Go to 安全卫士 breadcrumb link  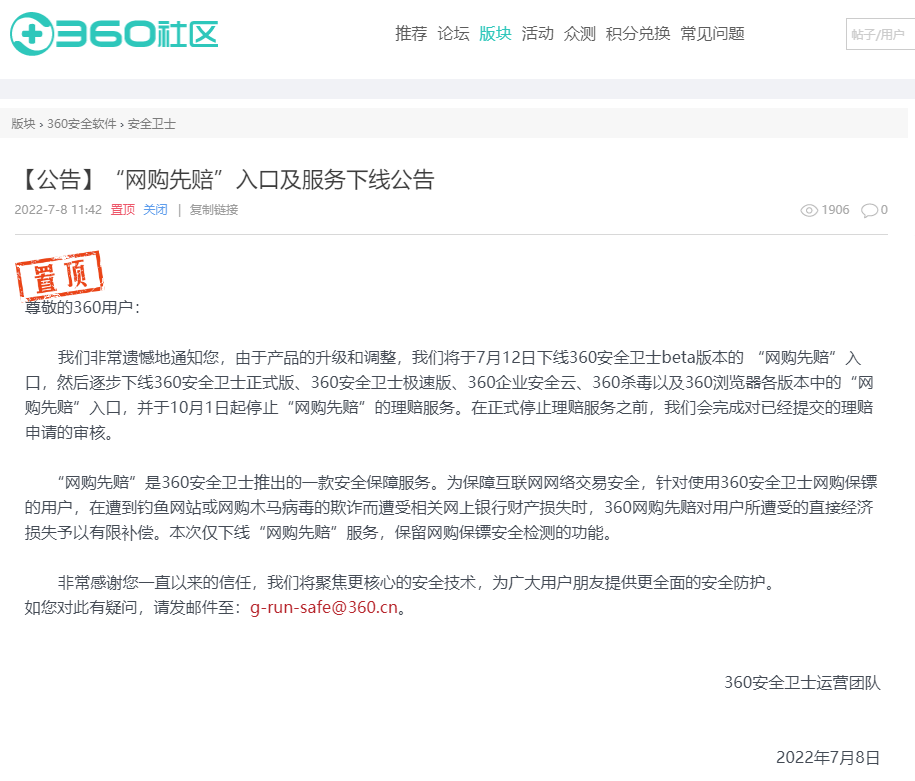[152, 124]
